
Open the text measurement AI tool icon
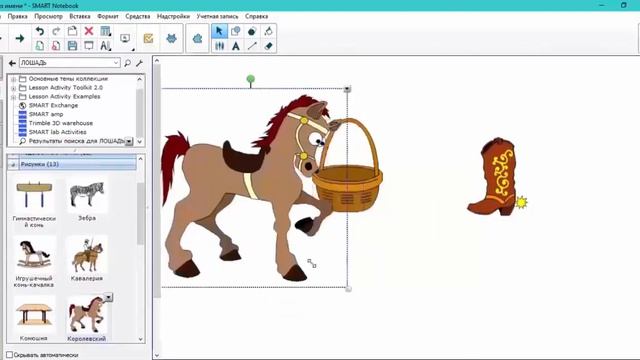click(x=105, y=46)
